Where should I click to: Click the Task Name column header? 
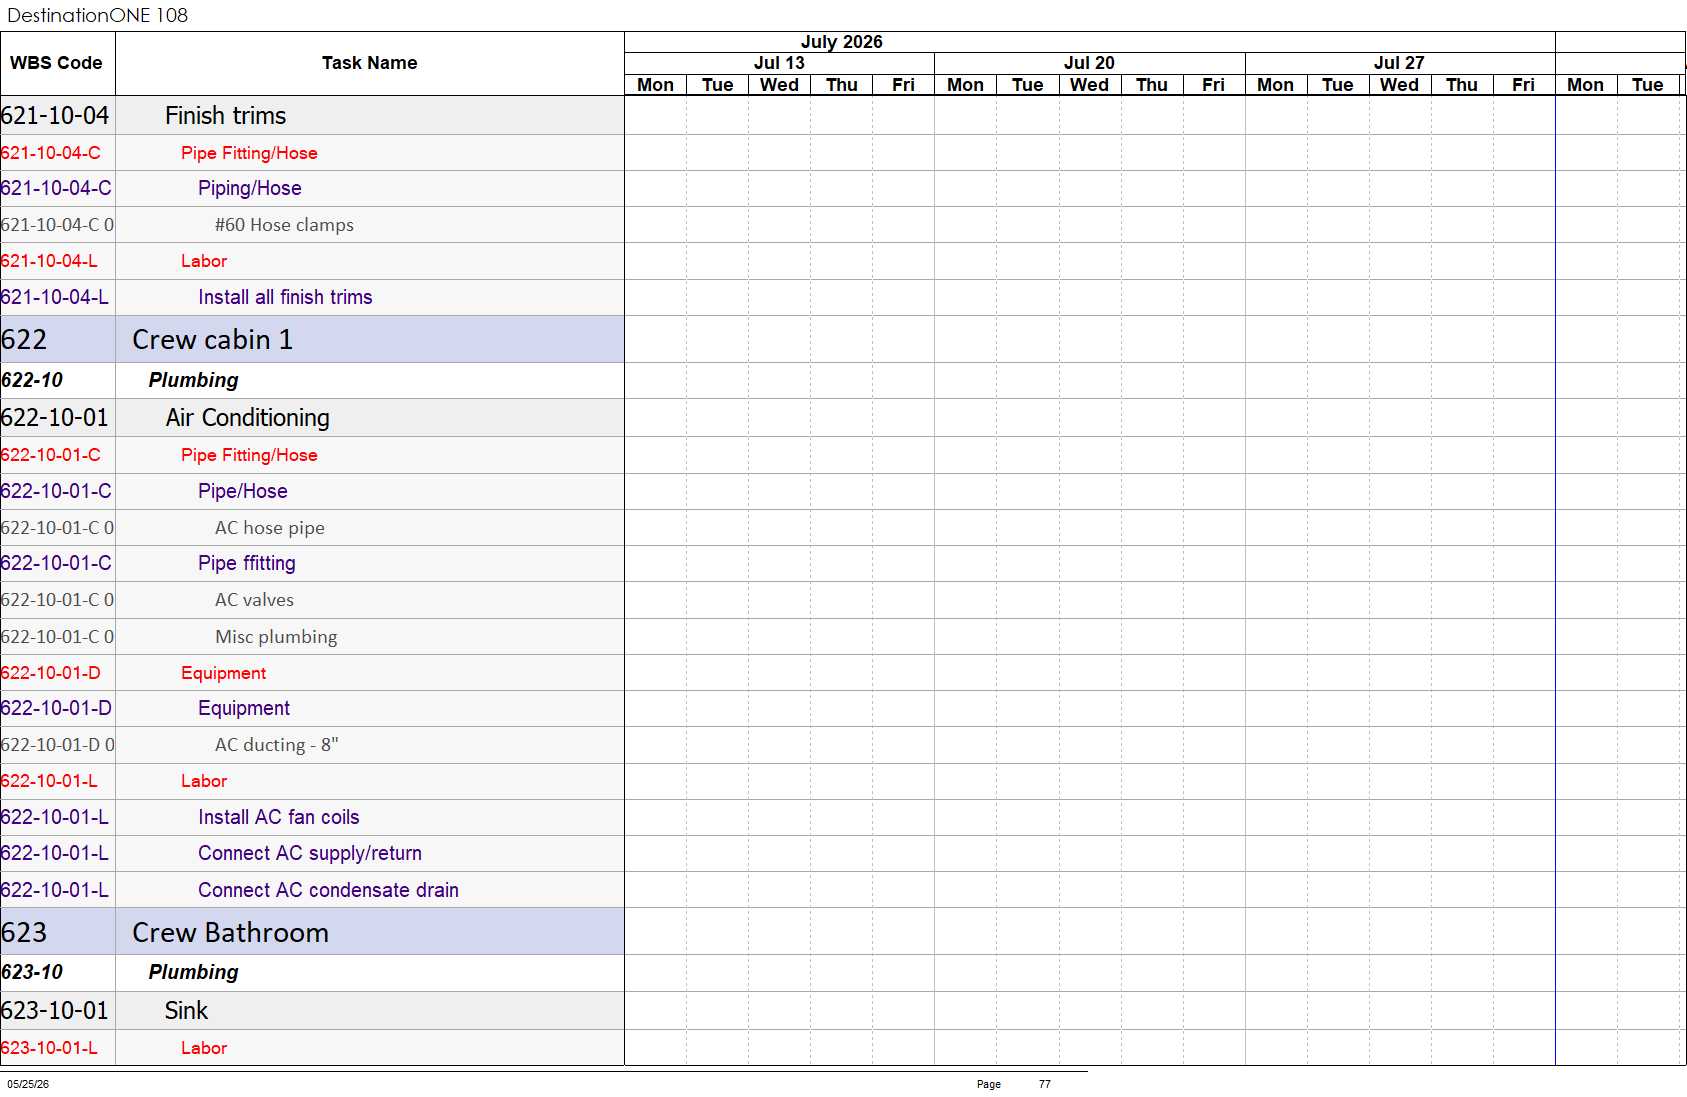[370, 63]
